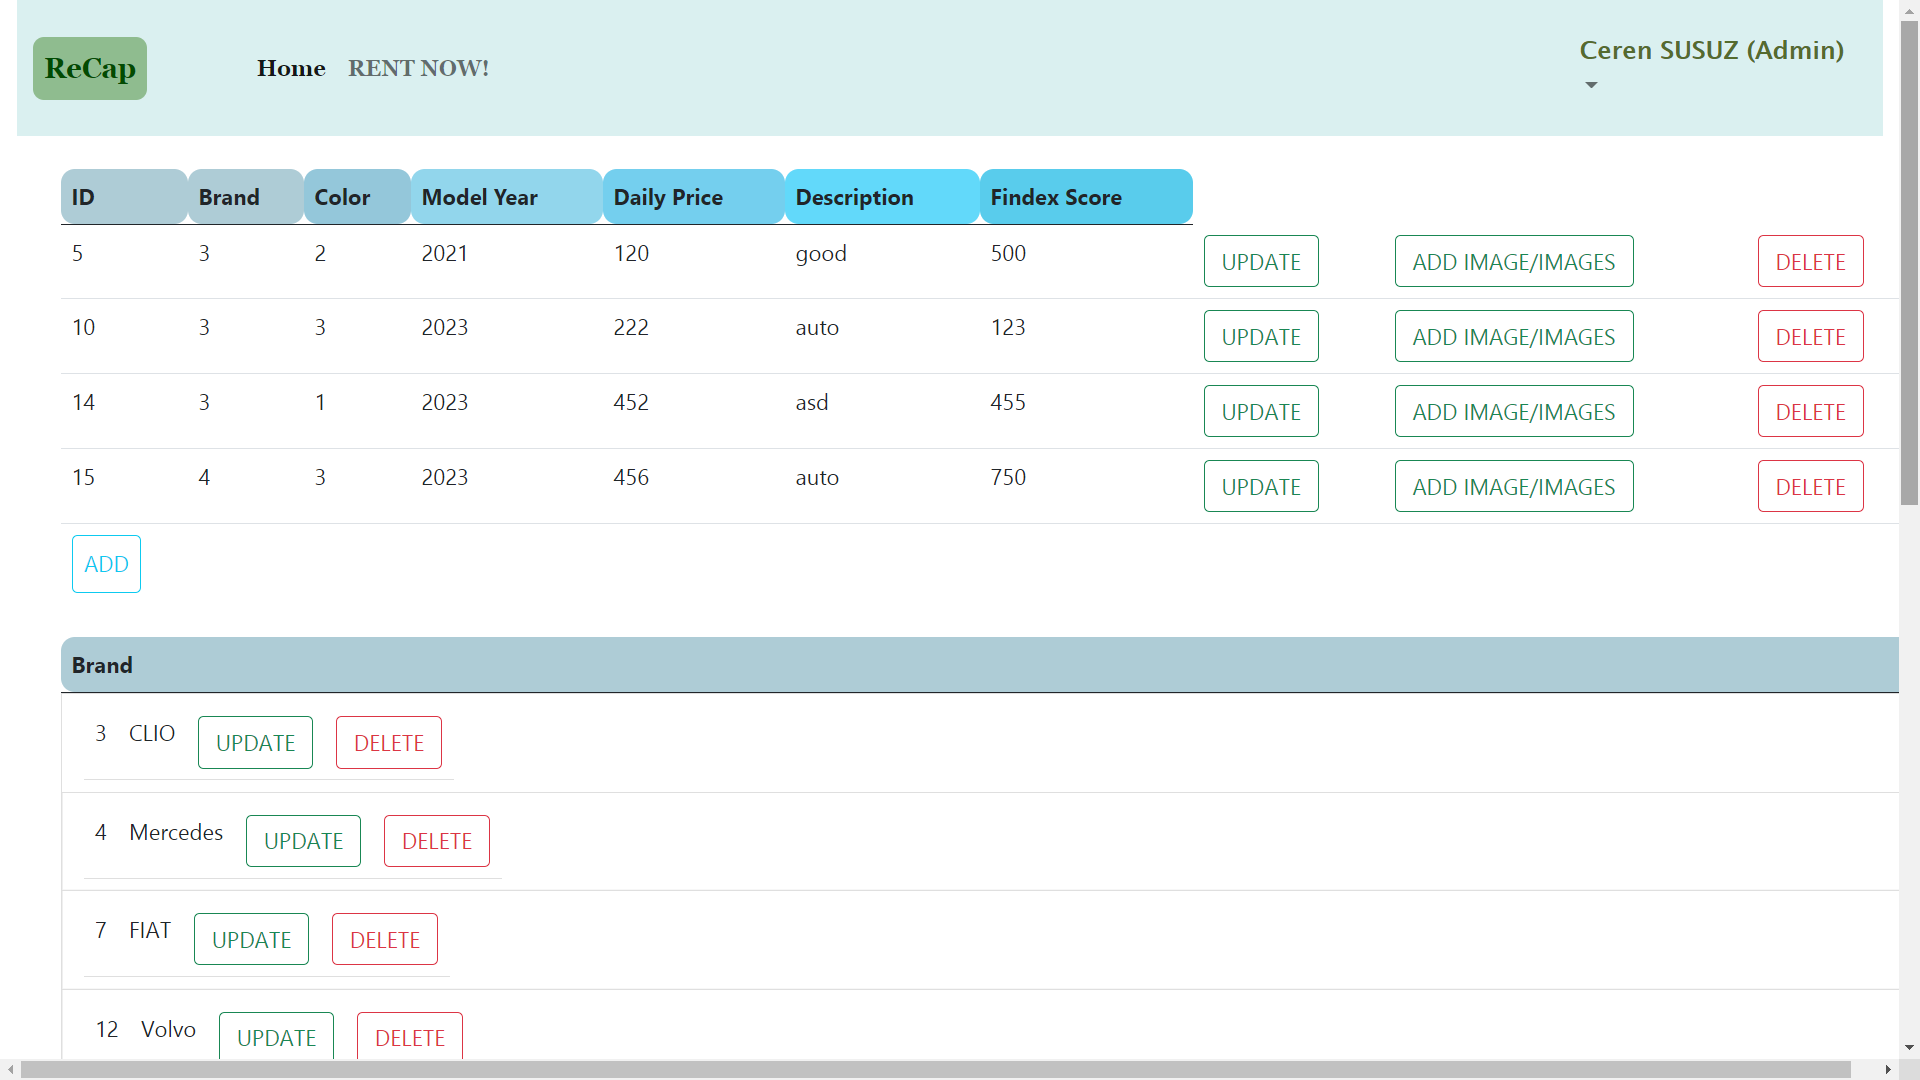The image size is (1920, 1080).
Task: Delete the Mercedes brand
Action: (x=436, y=841)
